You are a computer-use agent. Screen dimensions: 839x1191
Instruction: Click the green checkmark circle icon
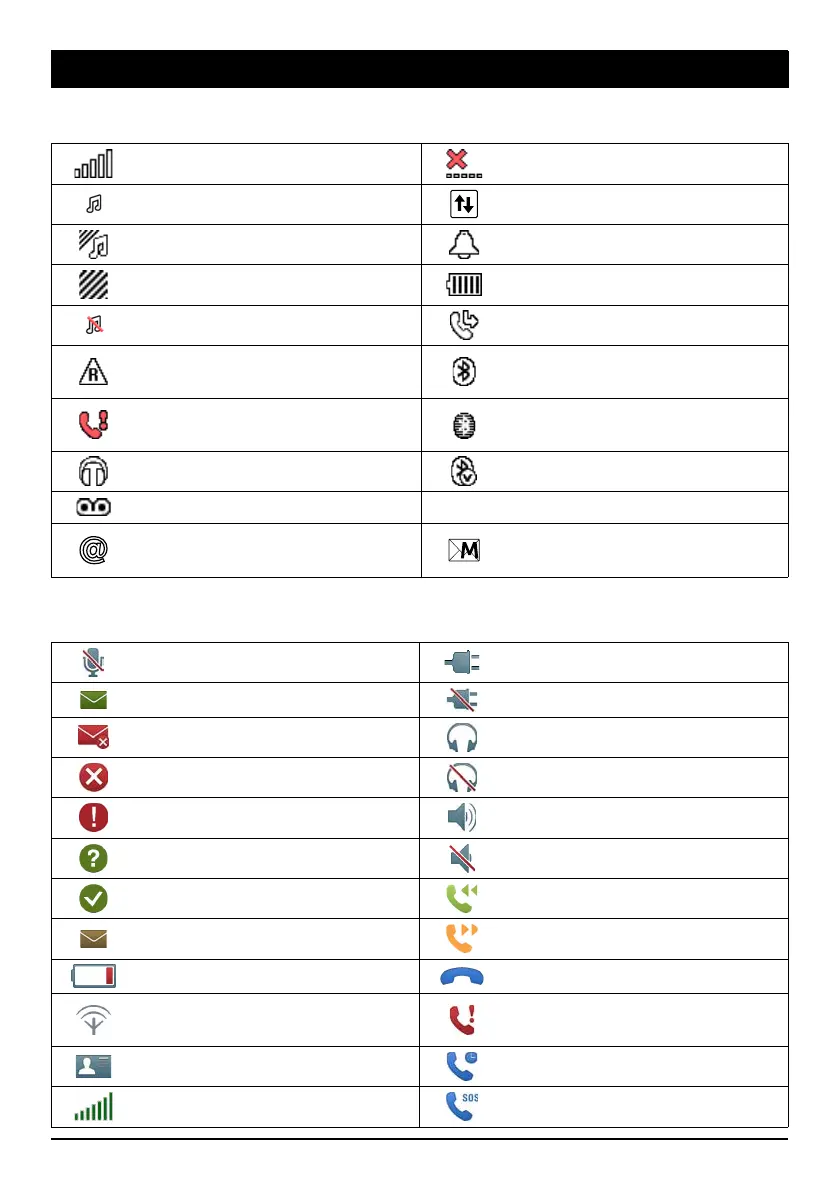pyautogui.click(x=93, y=897)
